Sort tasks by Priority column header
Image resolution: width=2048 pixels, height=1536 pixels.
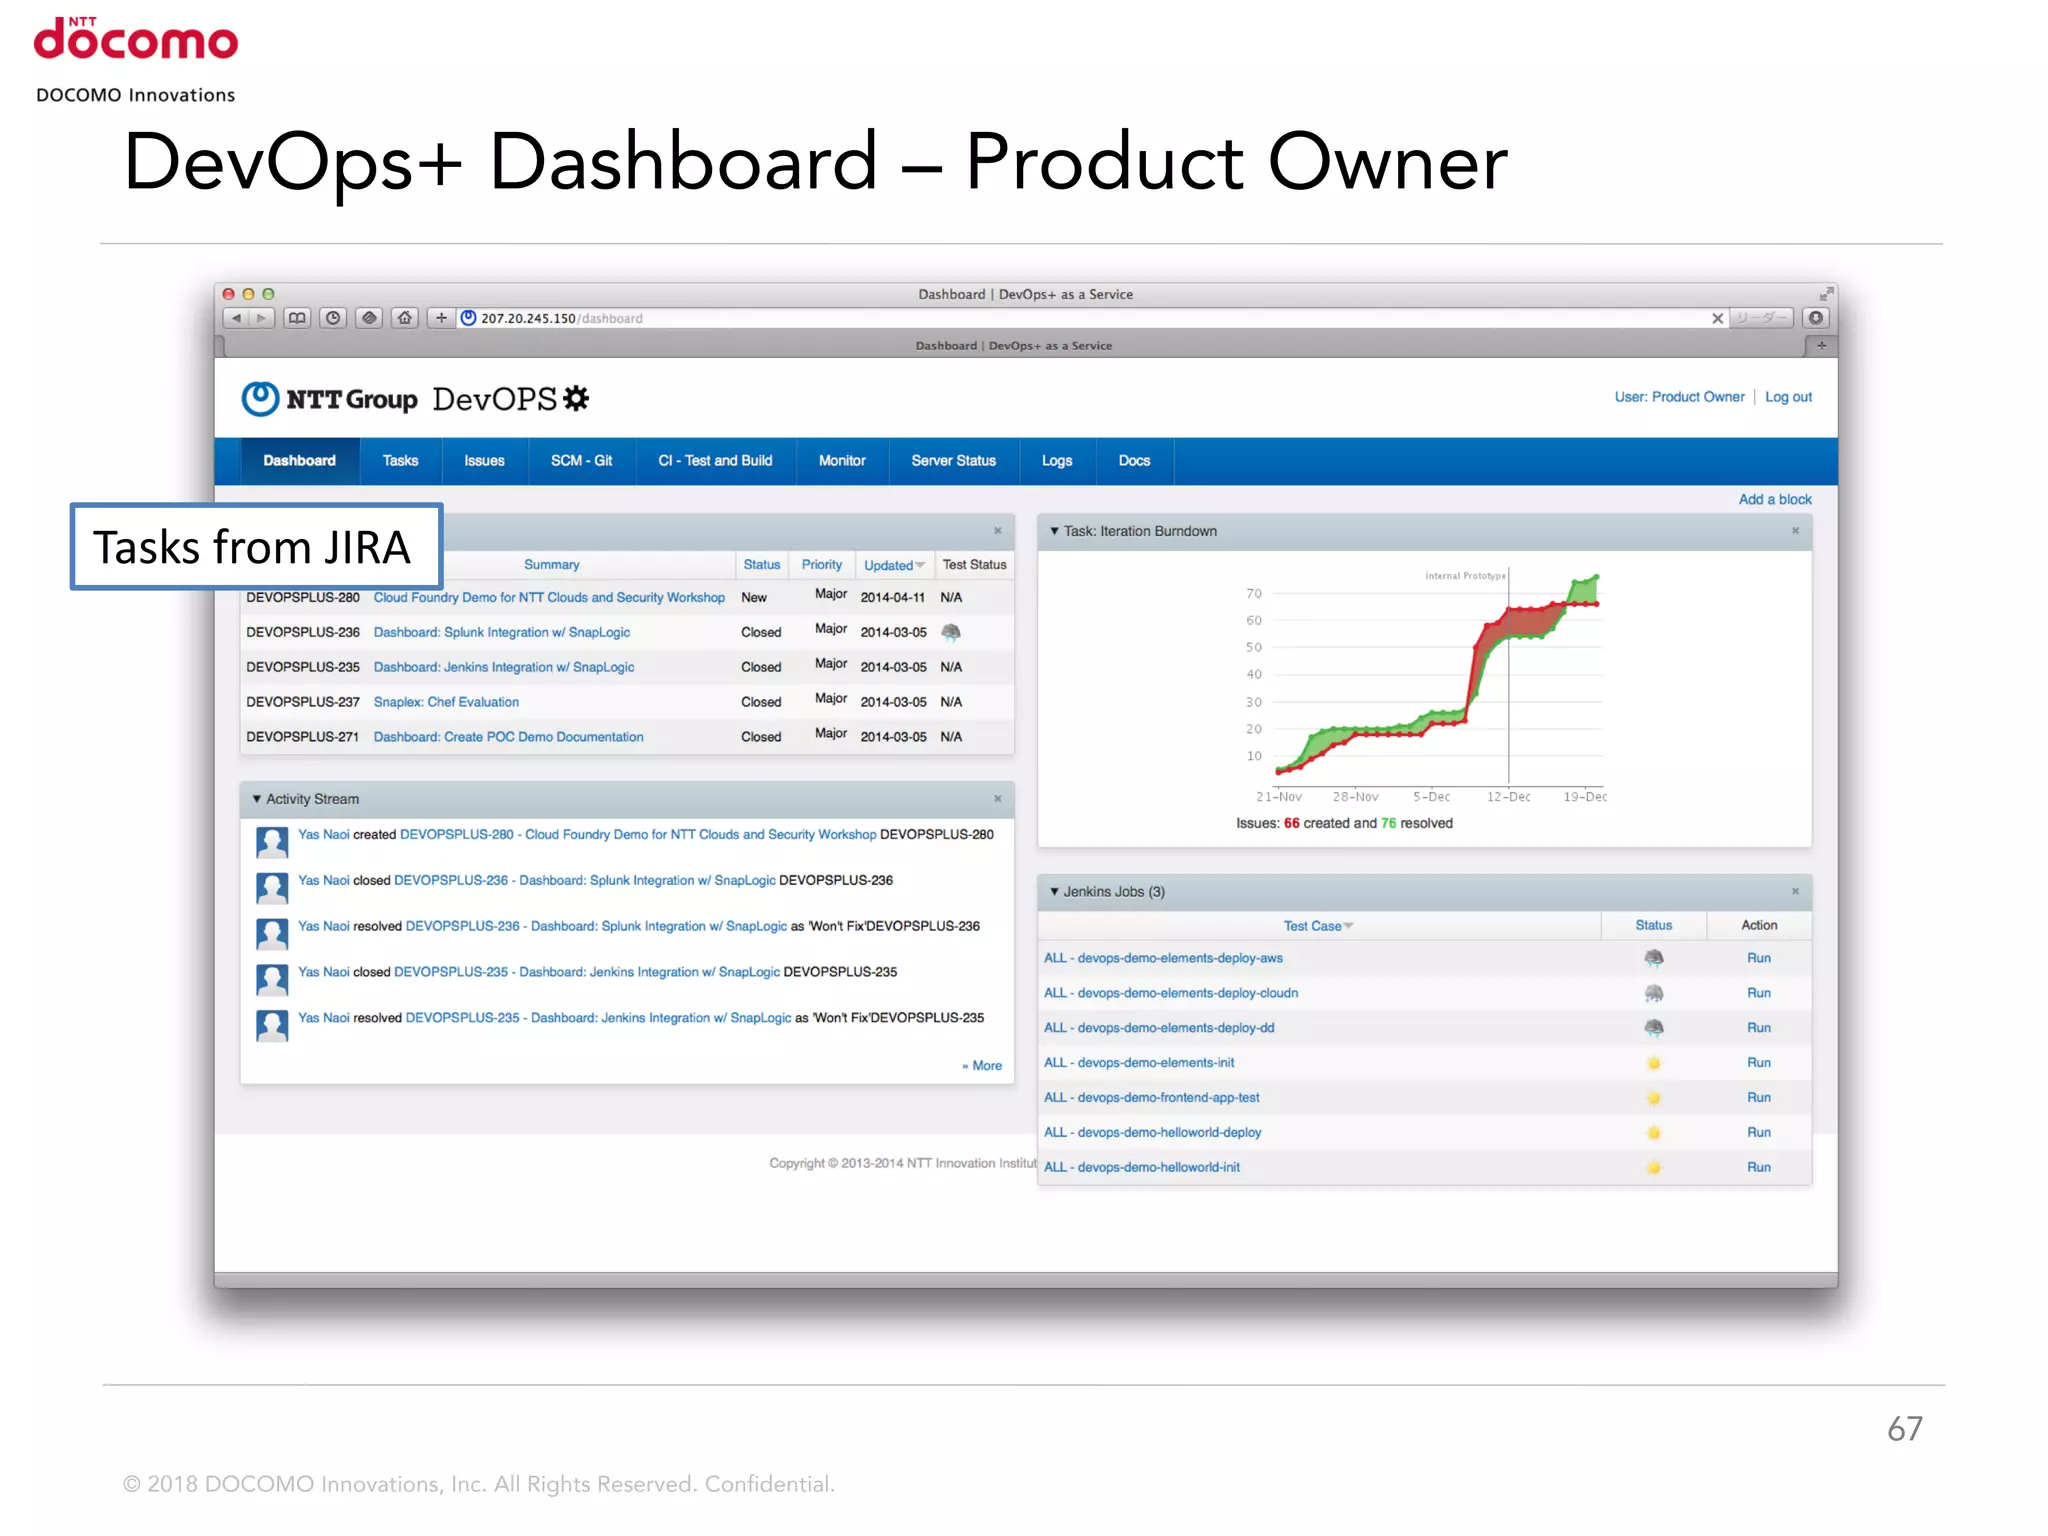coord(821,565)
